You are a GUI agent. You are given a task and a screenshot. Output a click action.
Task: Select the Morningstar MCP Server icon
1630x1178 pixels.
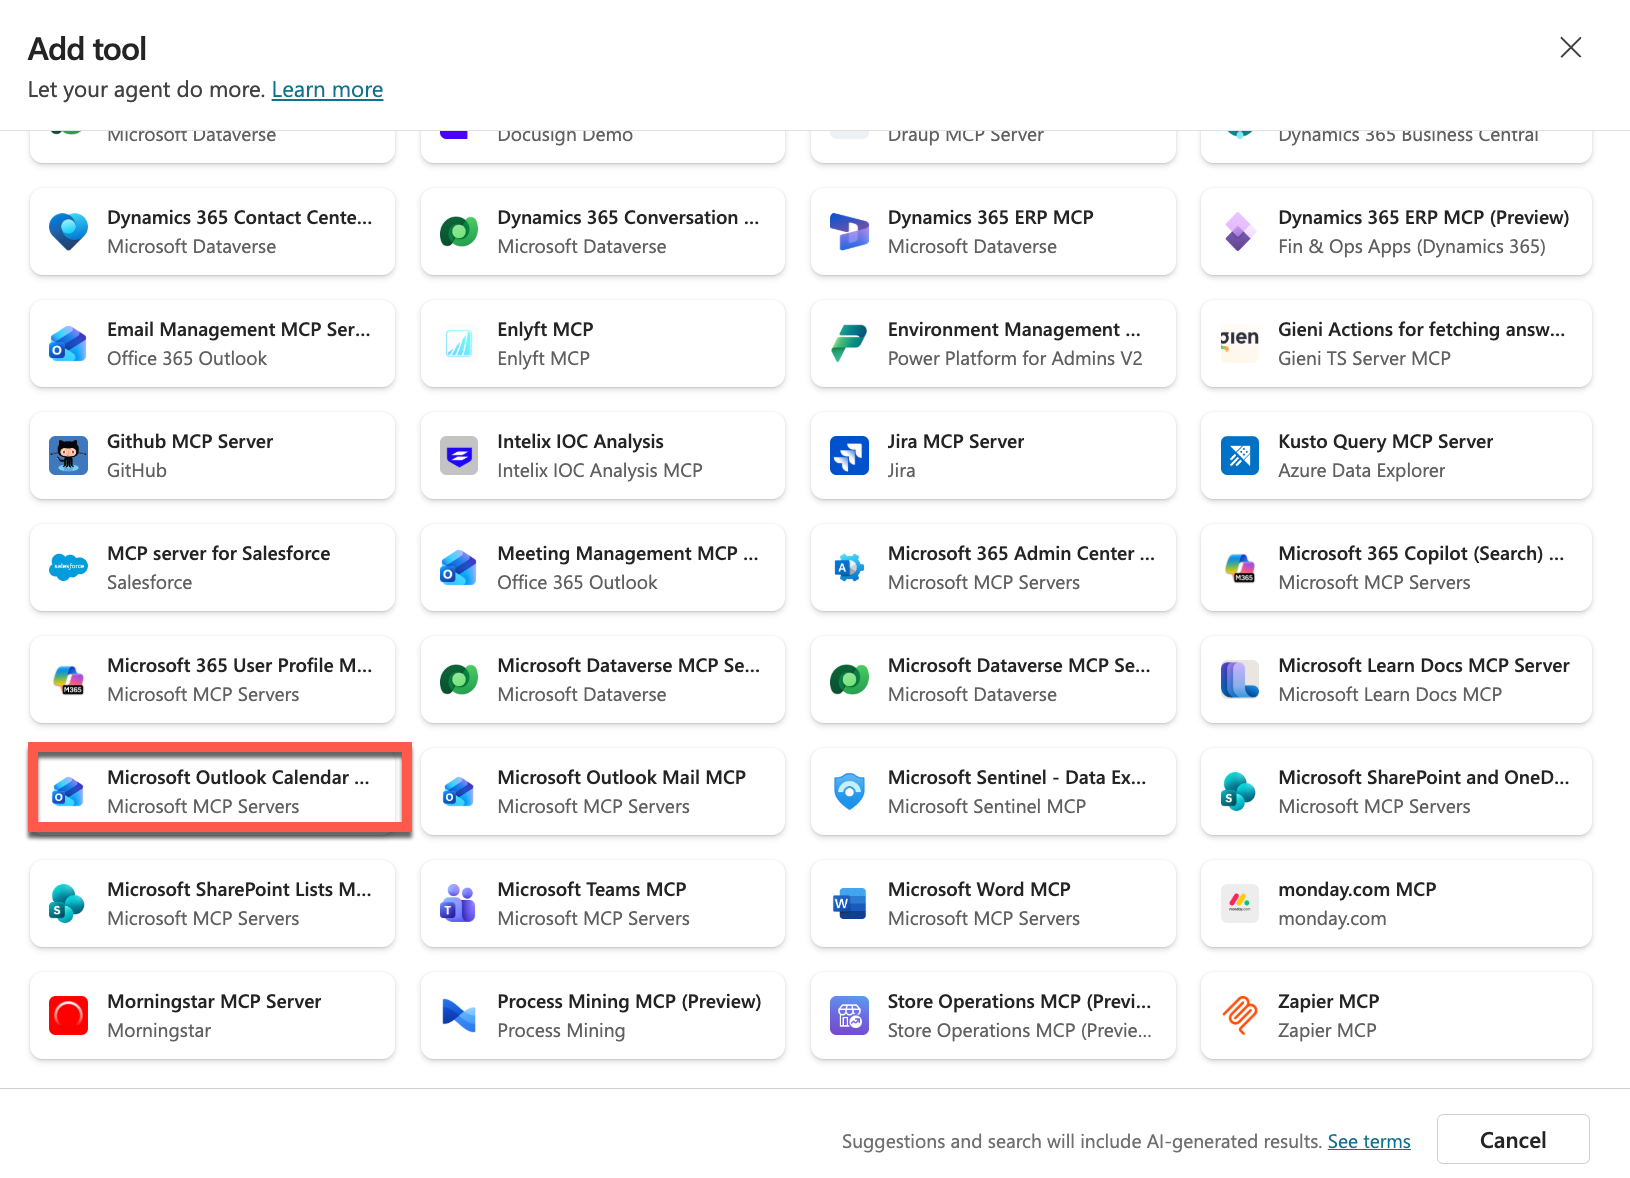click(x=68, y=1015)
